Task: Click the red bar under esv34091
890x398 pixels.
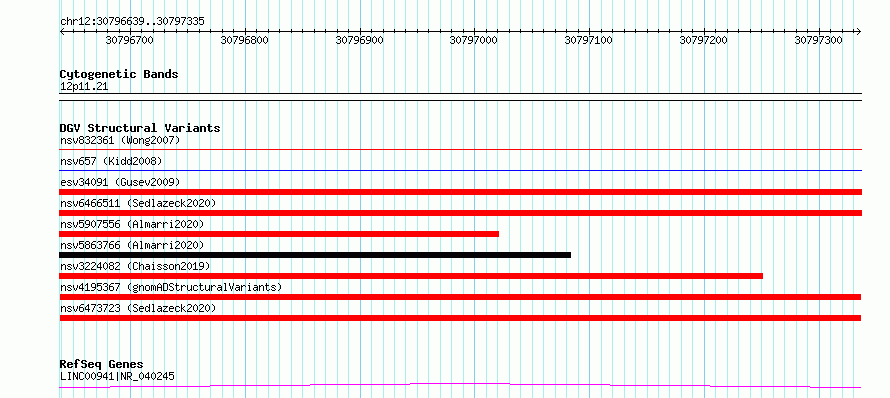Action: coord(460,192)
